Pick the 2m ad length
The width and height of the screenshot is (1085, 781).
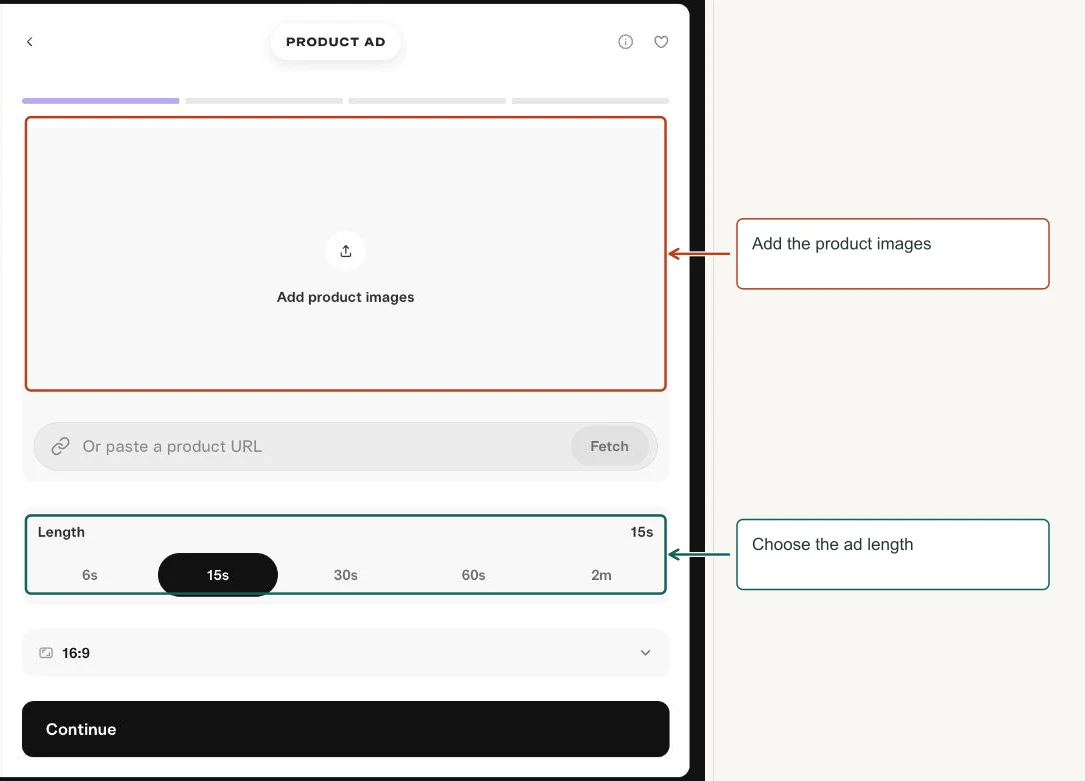[x=601, y=575]
